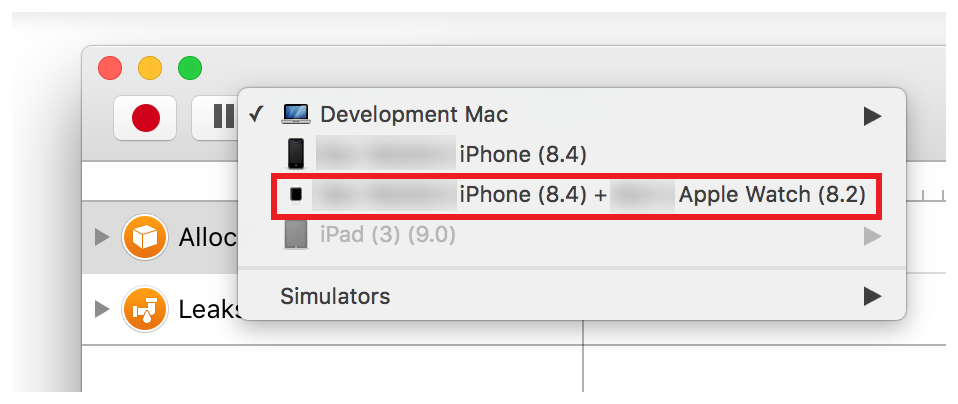The width and height of the screenshot is (958, 404).
Task: Click the orange Leaks instrument icon
Action: pos(144,309)
